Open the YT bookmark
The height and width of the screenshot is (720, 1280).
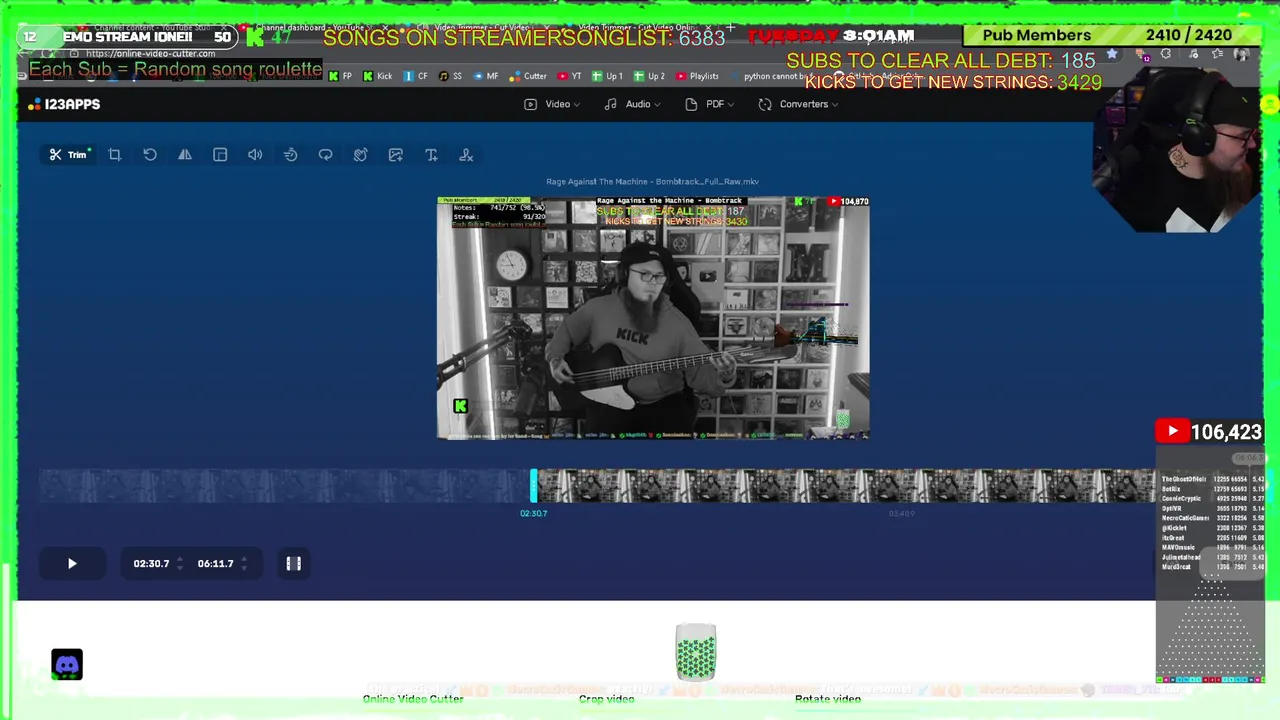[570, 76]
